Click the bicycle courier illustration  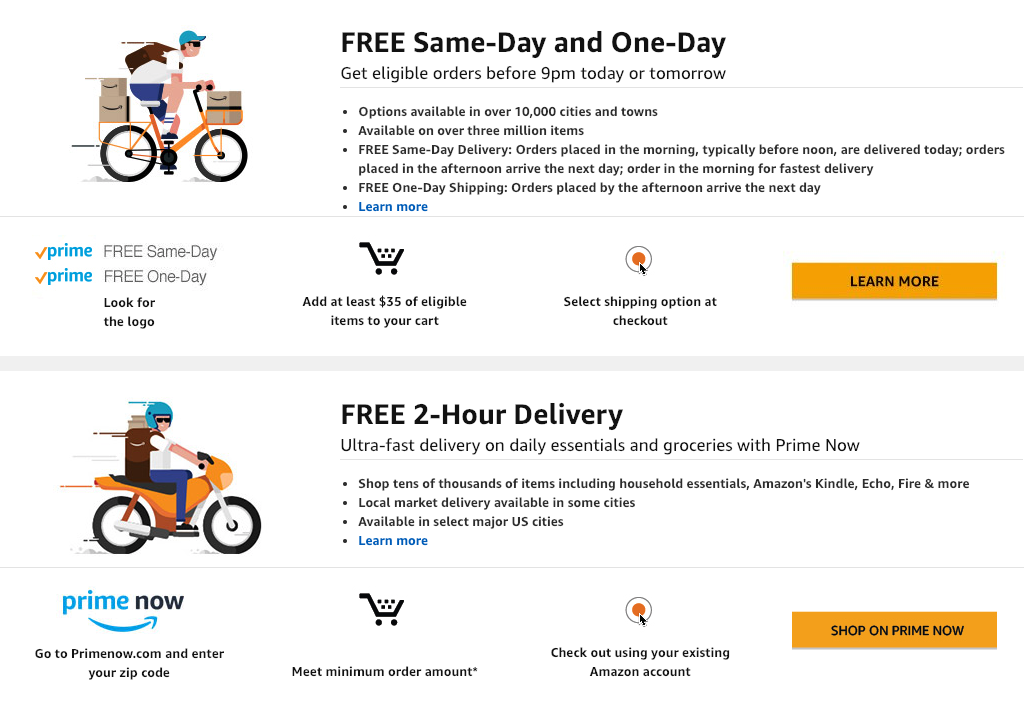[160, 107]
